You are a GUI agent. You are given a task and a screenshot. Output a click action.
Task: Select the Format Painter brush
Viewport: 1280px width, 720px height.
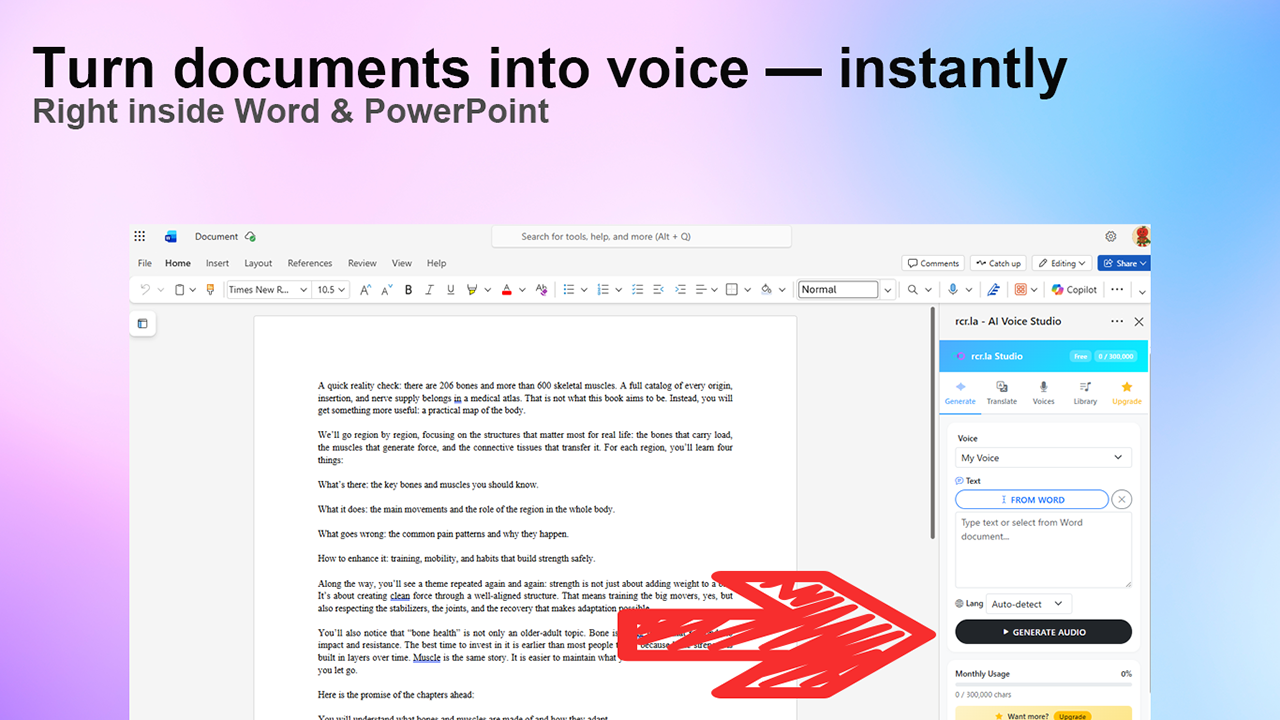click(210, 290)
